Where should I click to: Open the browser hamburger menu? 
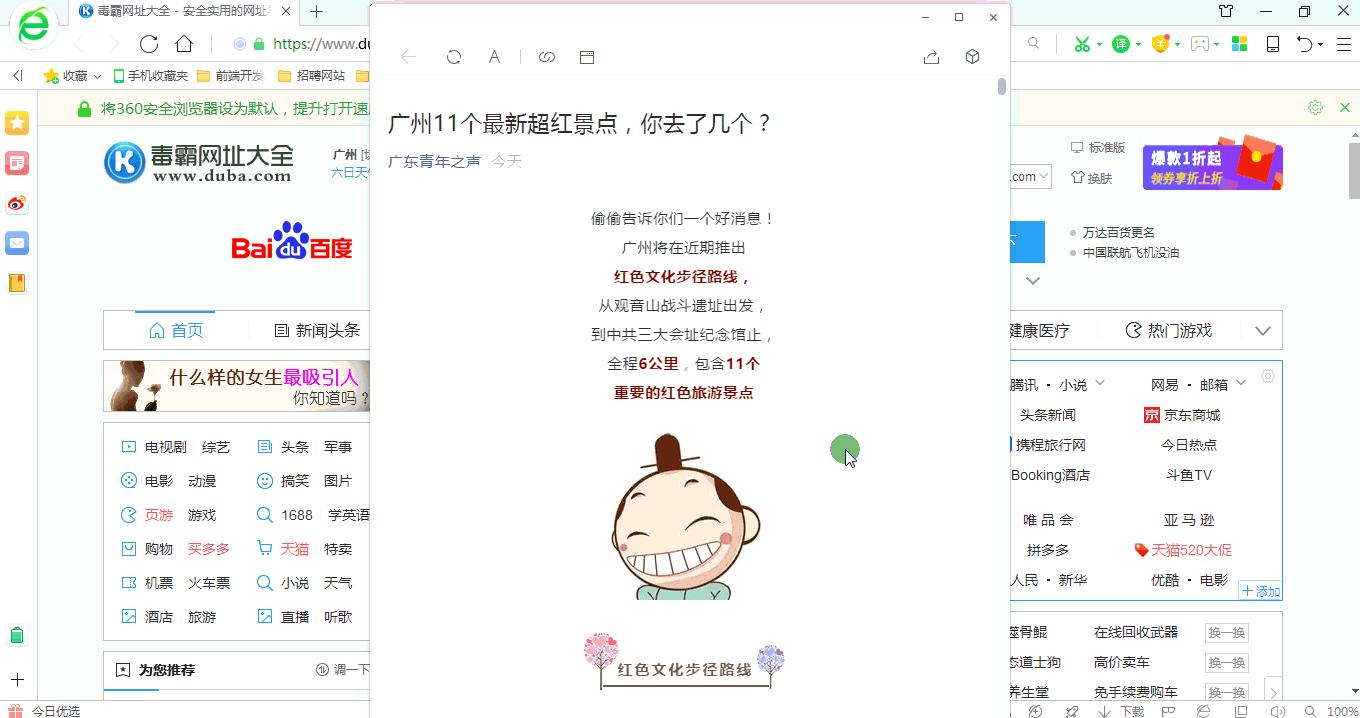pyautogui.click(x=1343, y=44)
